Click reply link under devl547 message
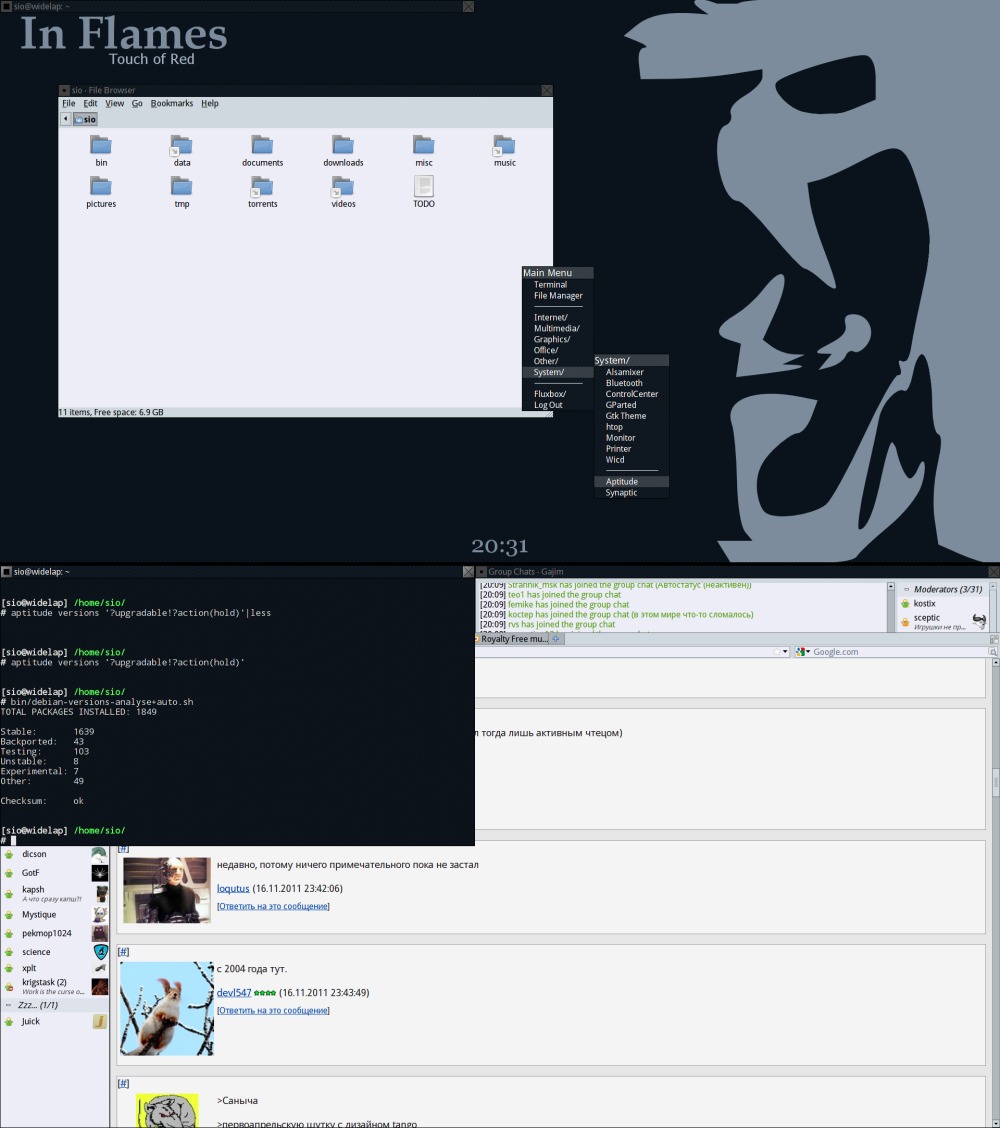Image resolution: width=1000 pixels, height=1128 pixels. point(273,1011)
